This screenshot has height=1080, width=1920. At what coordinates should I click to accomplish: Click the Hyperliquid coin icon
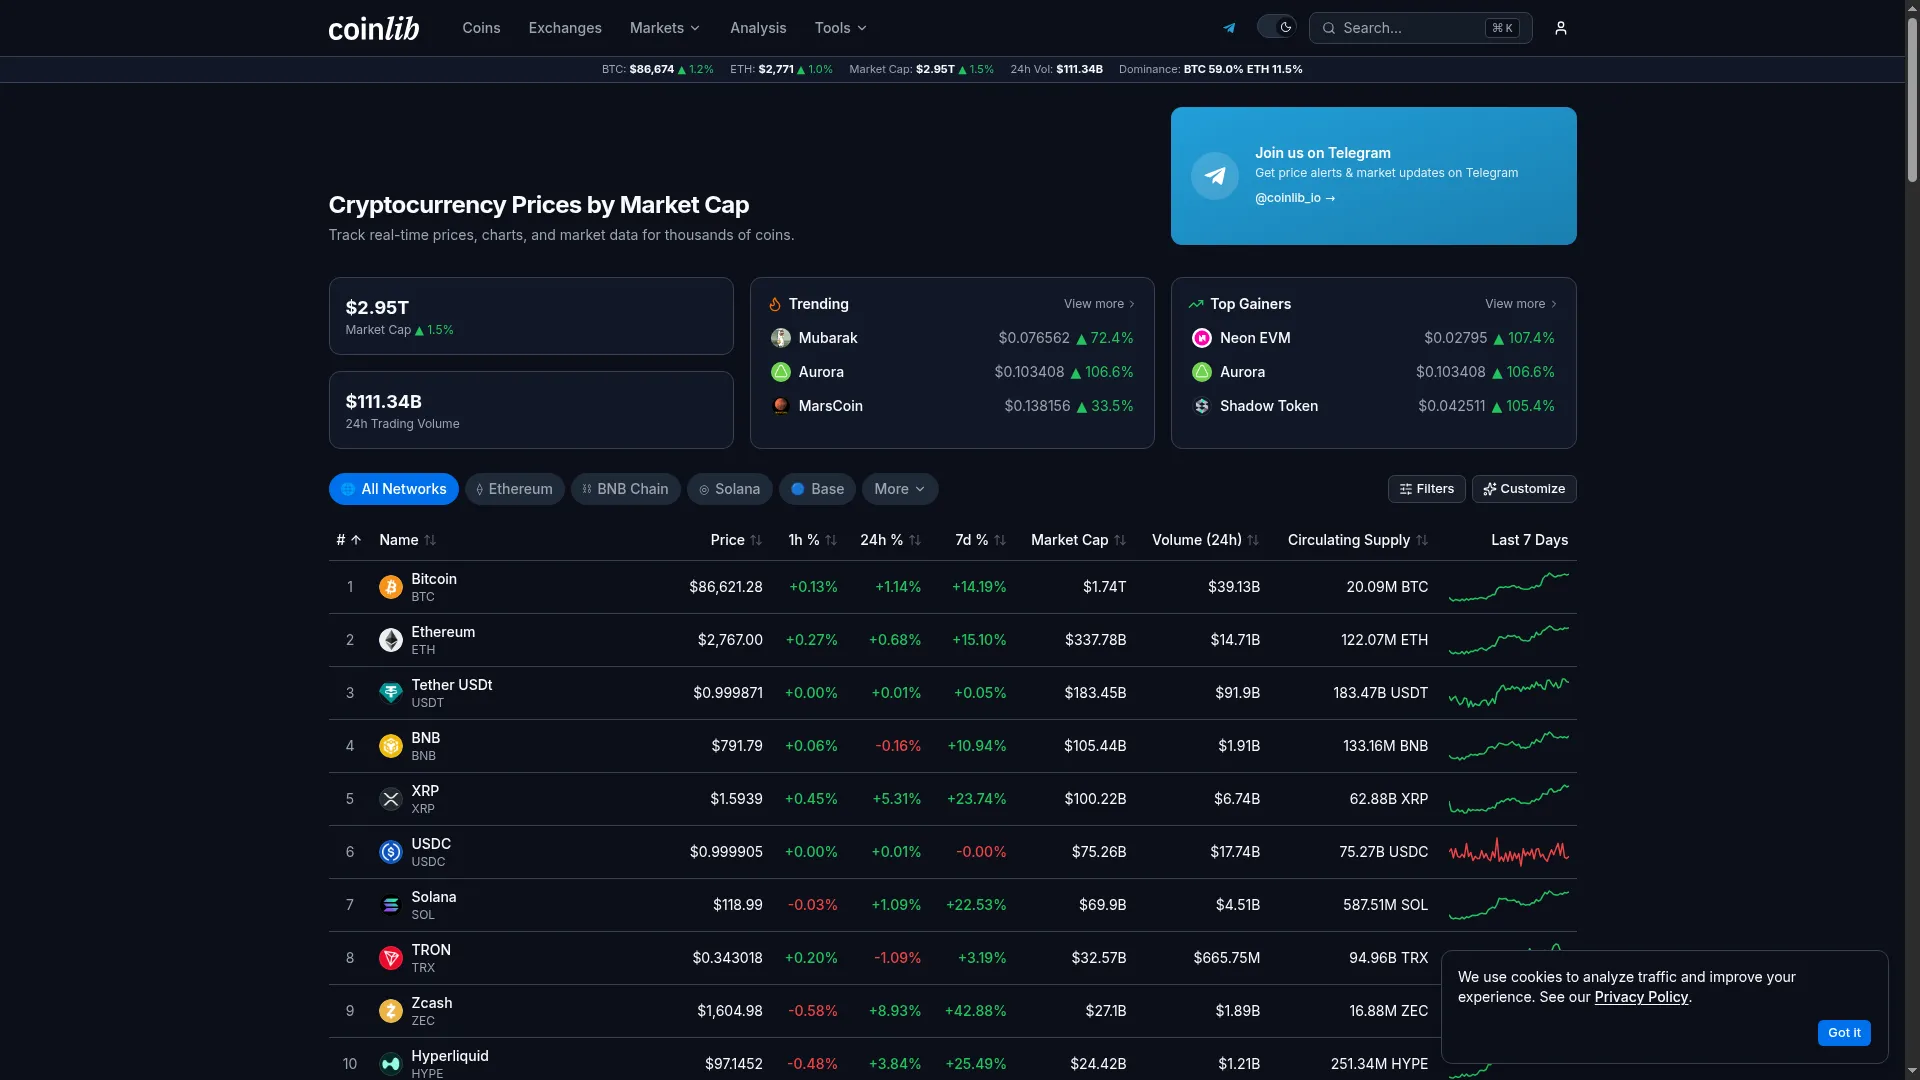(391, 1064)
